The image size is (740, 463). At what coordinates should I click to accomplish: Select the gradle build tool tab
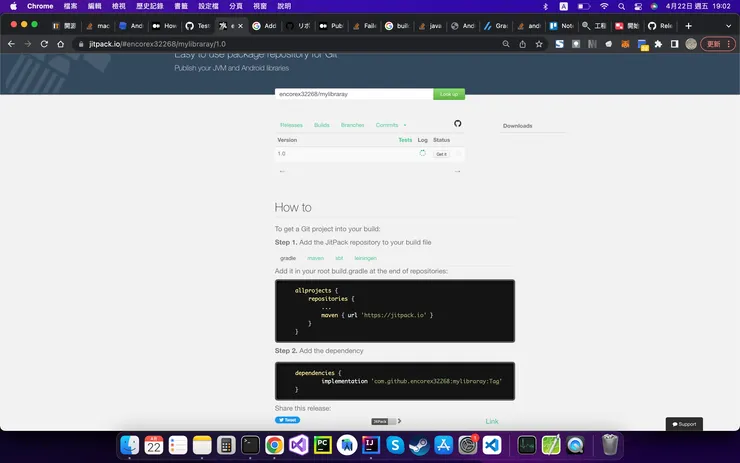click(288, 258)
